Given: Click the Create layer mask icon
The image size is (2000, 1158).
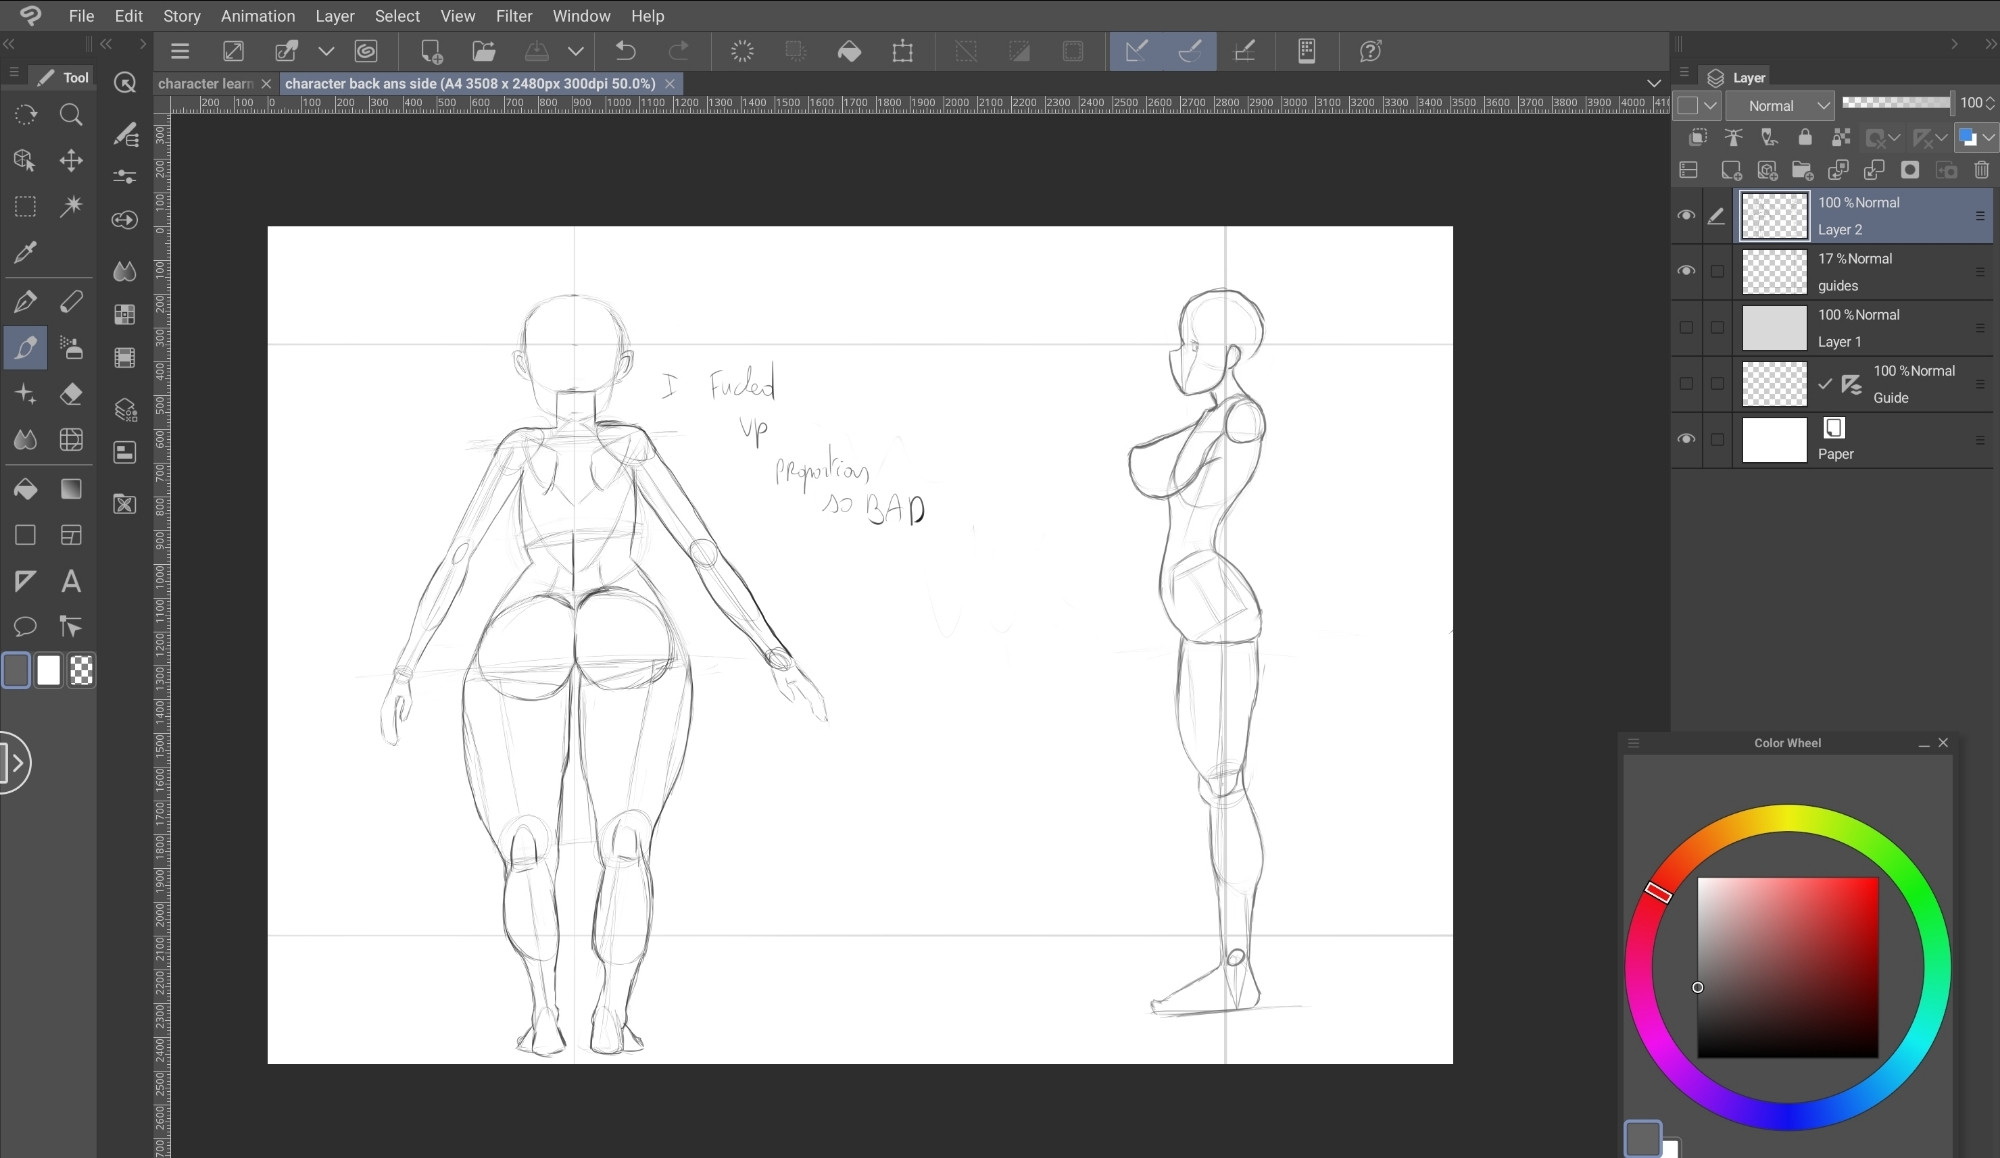Looking at the screenshot, I should point(1910,170).
